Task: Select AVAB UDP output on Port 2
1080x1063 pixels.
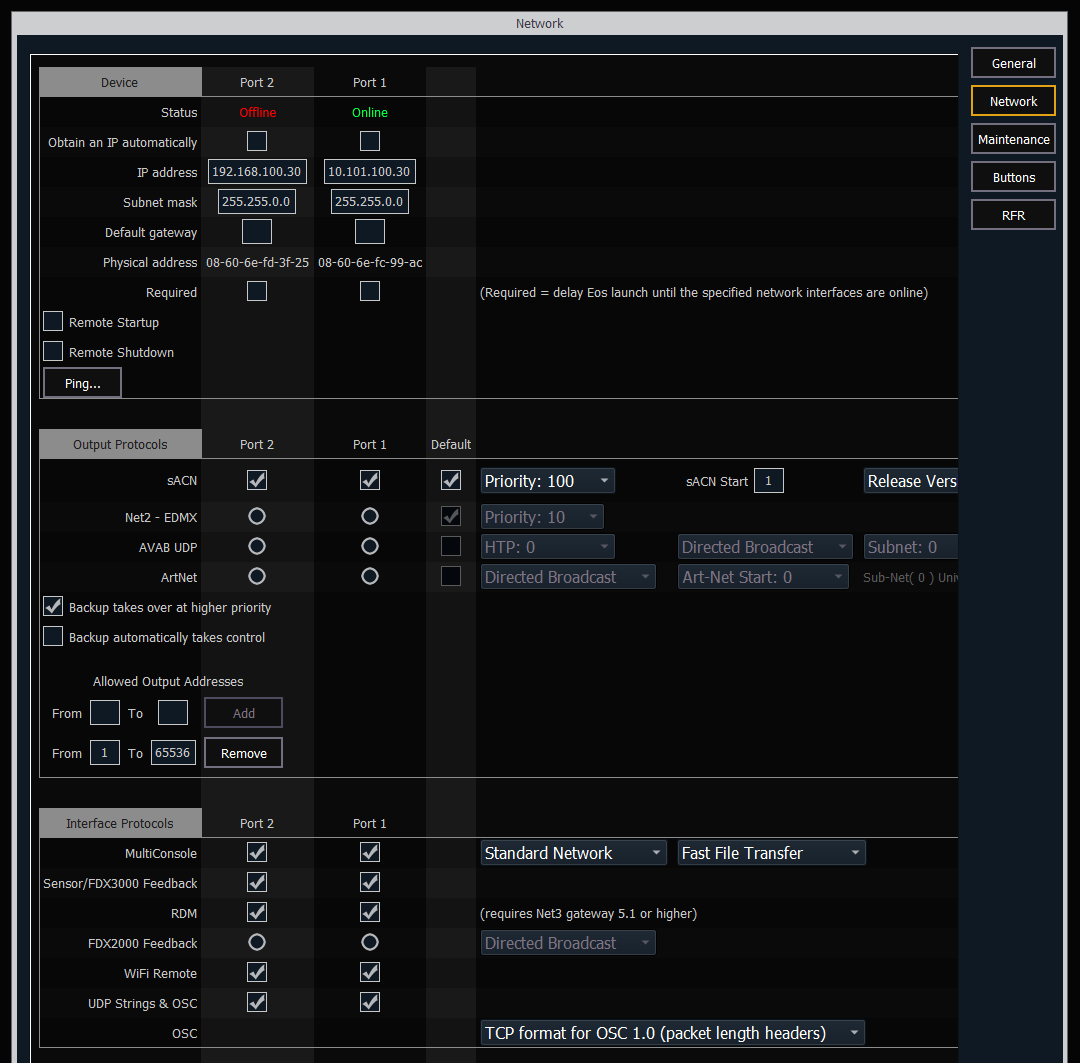Action: [256, 546]
